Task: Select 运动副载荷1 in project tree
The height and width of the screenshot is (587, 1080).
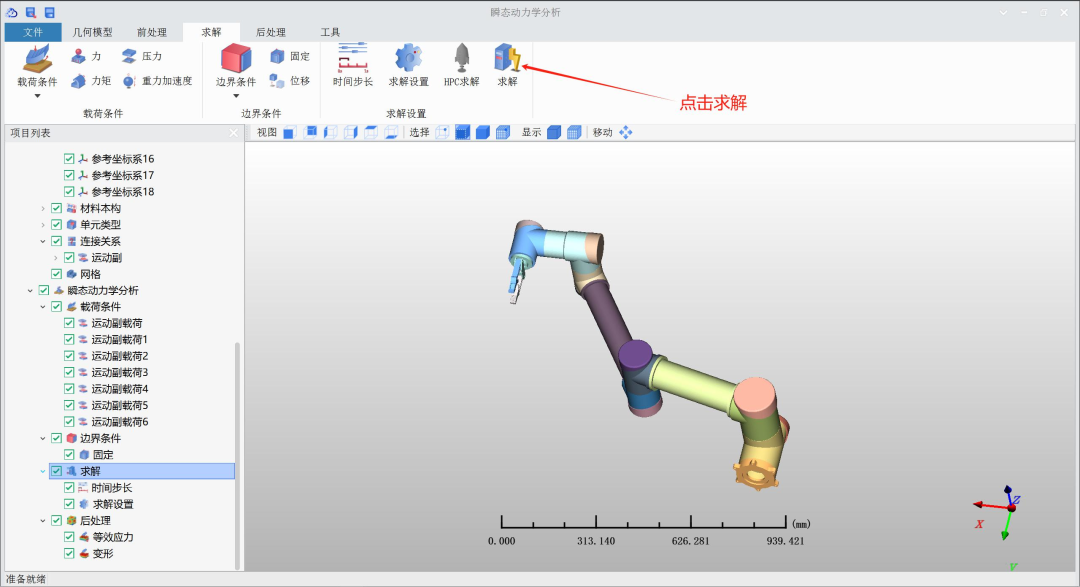Action: click(120, 339)
